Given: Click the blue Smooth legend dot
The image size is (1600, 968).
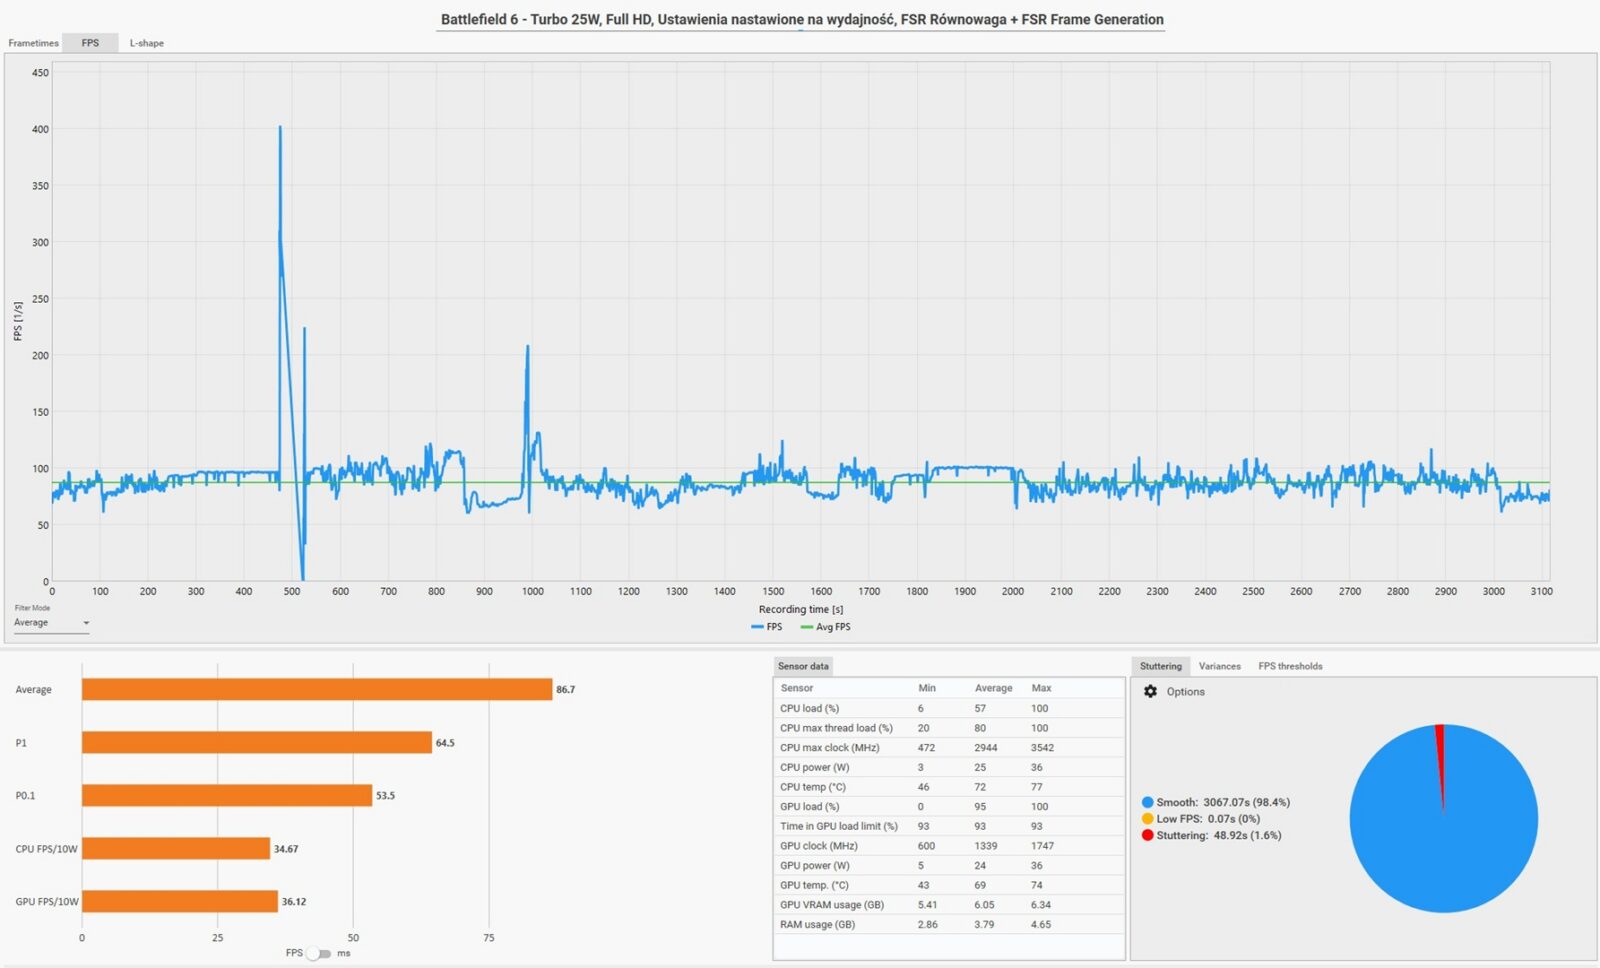Looking at the screenshot, I should pyautogui.click(x=1147, y=802).
